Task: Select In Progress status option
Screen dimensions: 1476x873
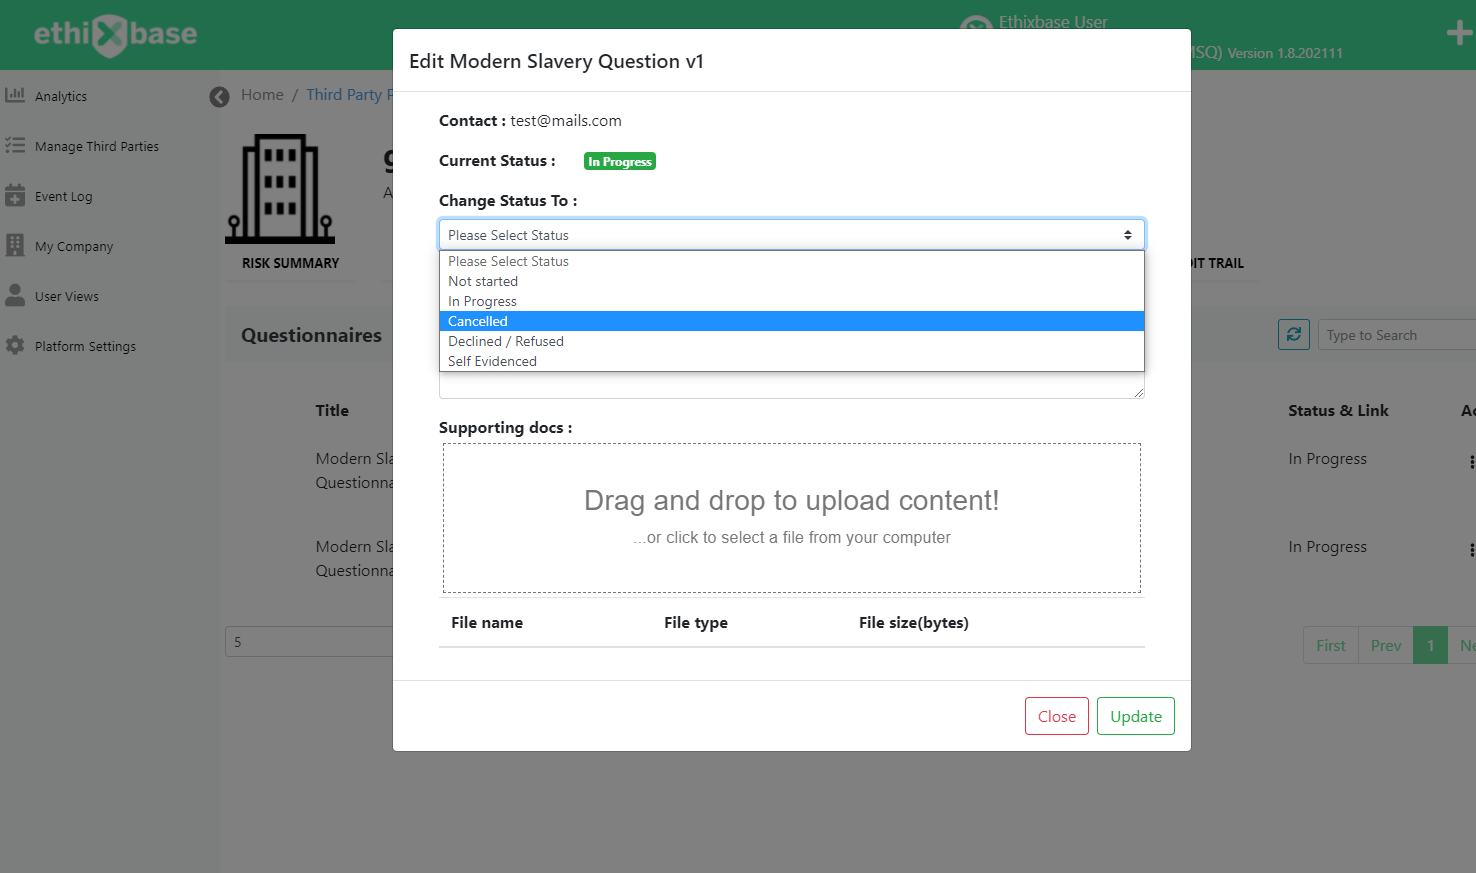Action: click(792, 301)
